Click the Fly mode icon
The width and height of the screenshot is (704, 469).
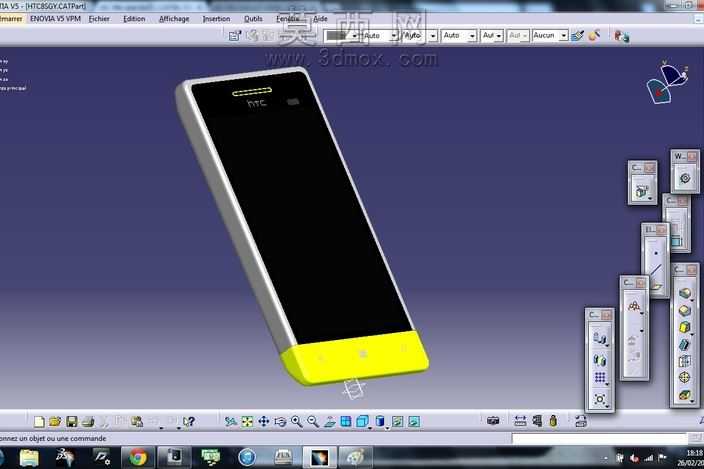click(x=230, y=421)
